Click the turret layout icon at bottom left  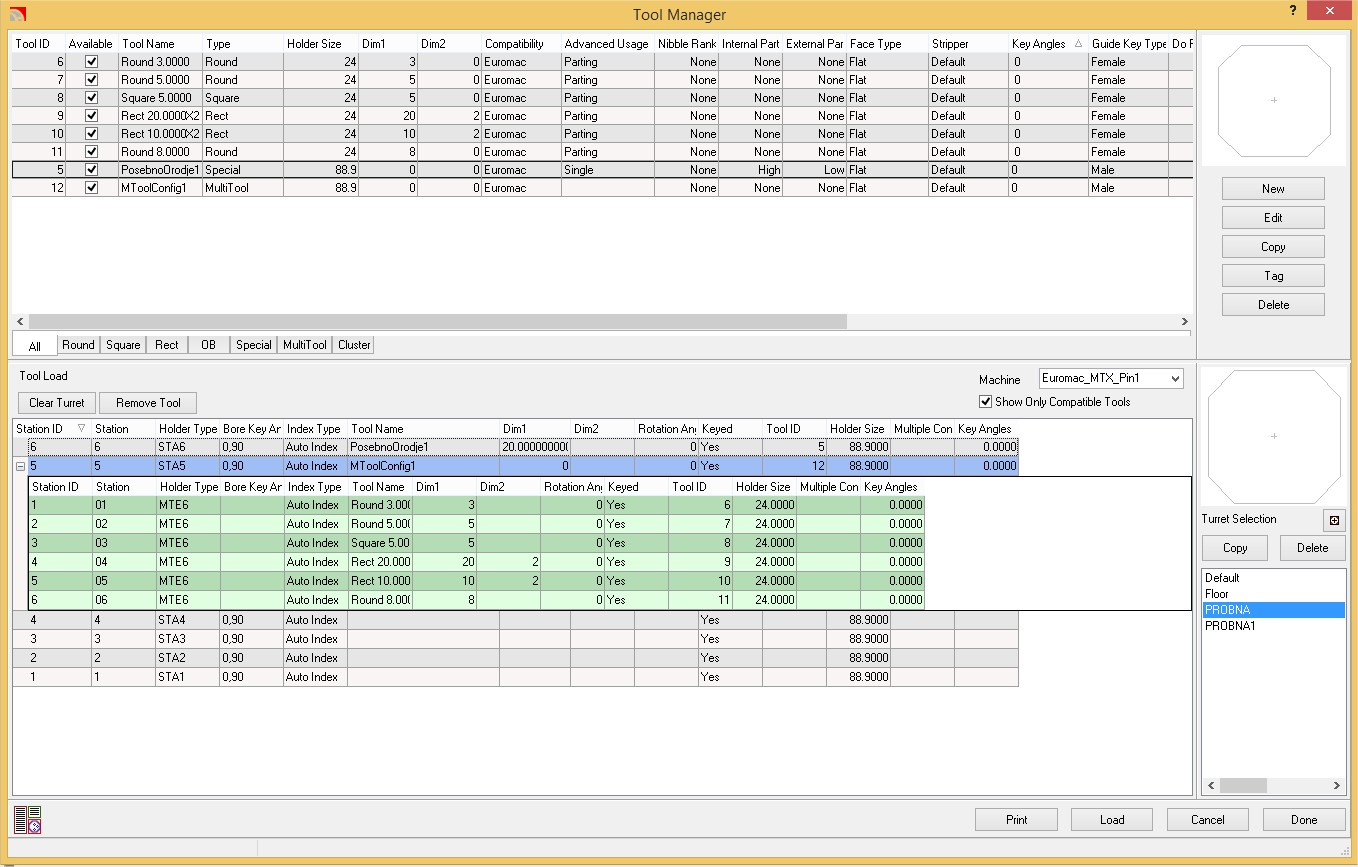tap(27, 819)
